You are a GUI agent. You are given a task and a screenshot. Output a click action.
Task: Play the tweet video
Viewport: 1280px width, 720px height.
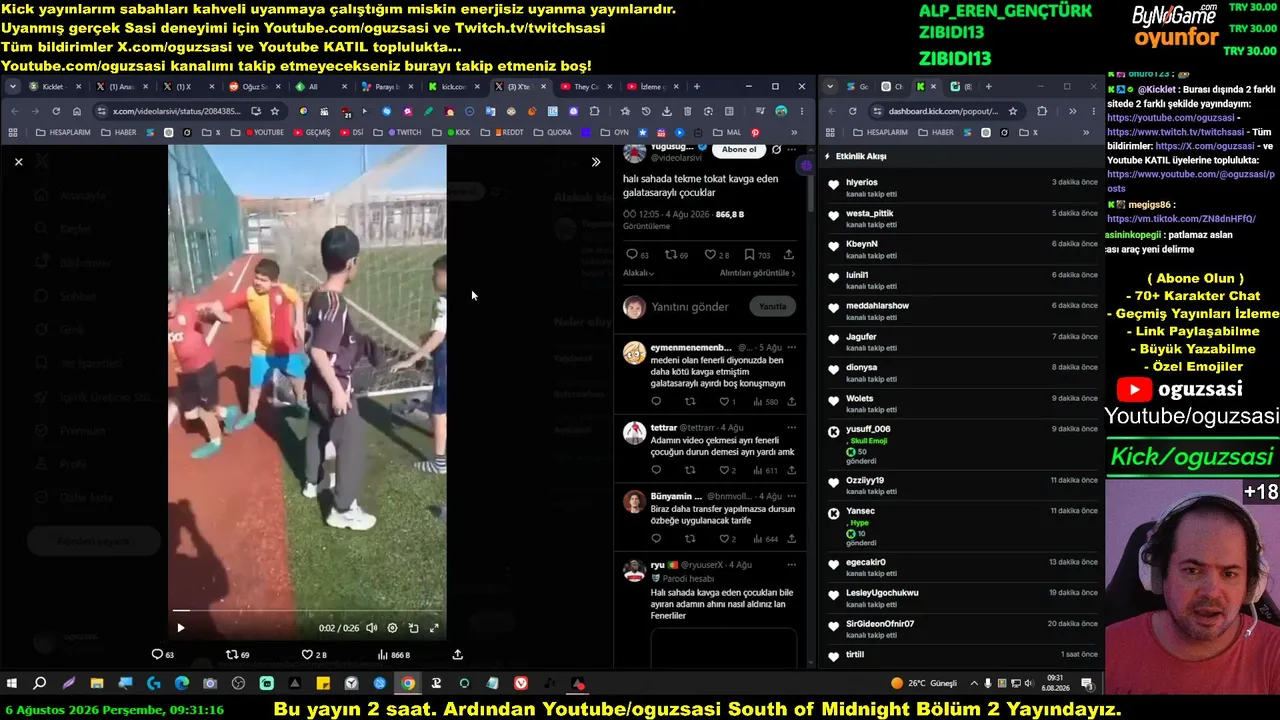tap(181, 628)
